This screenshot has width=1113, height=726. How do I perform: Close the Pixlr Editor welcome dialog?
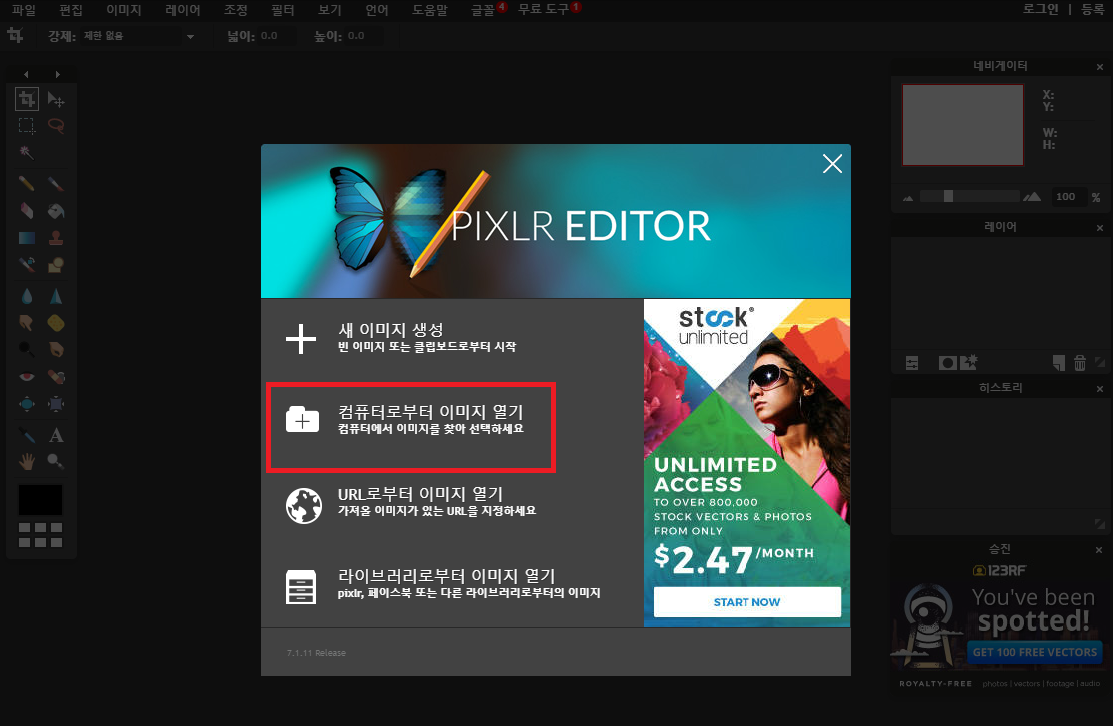click(832, 164)
